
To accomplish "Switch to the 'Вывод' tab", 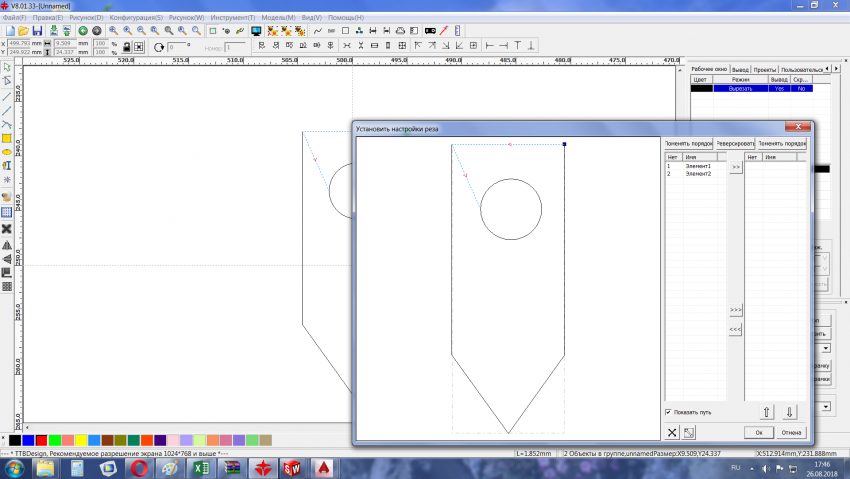I will point(740,69).
